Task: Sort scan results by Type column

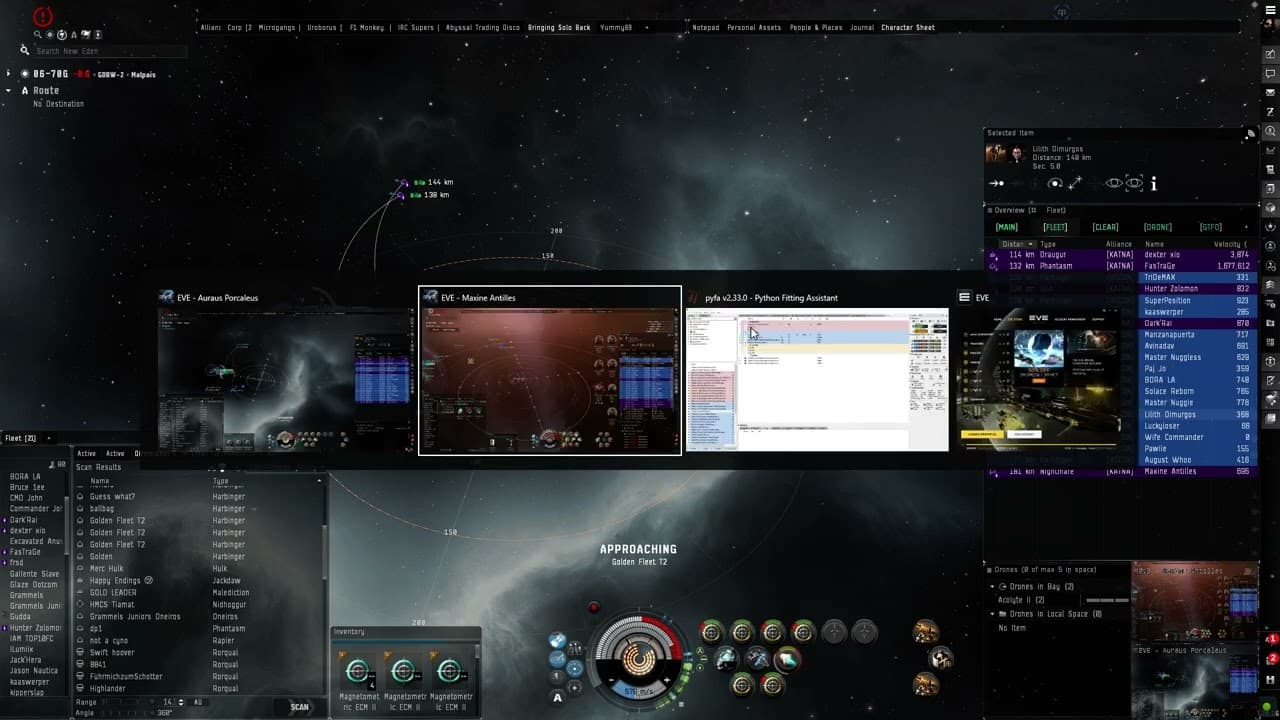Action: point(221,481)
